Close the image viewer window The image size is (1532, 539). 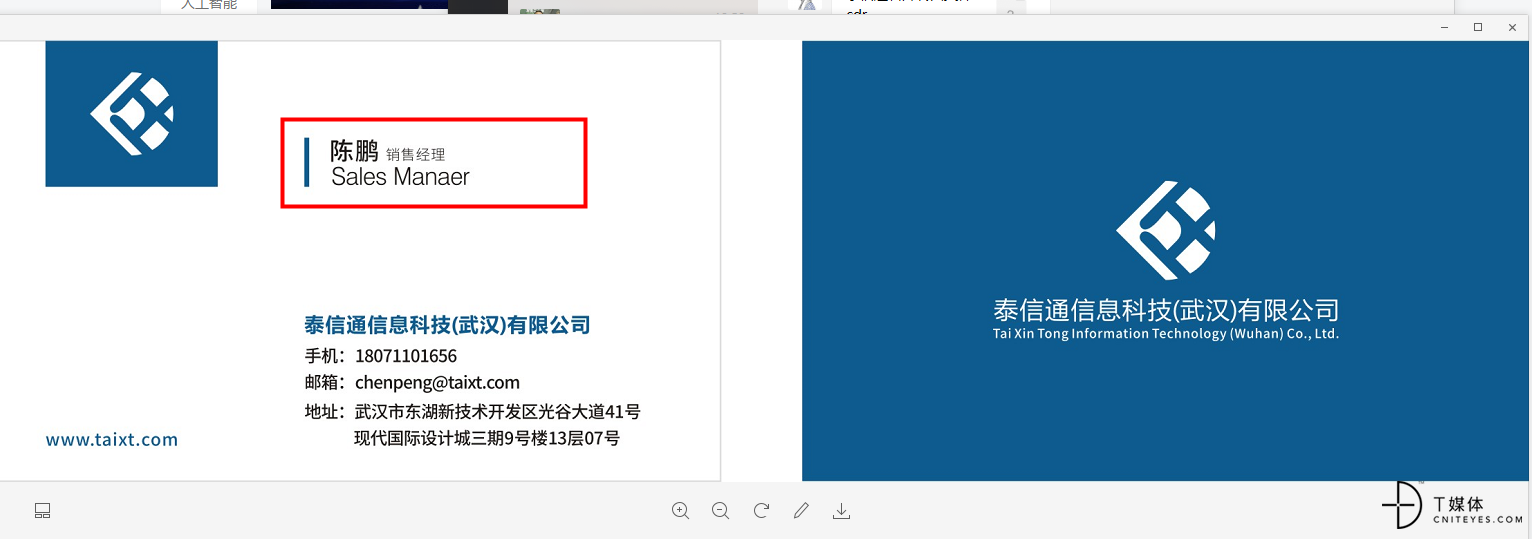coord(1512,27)
